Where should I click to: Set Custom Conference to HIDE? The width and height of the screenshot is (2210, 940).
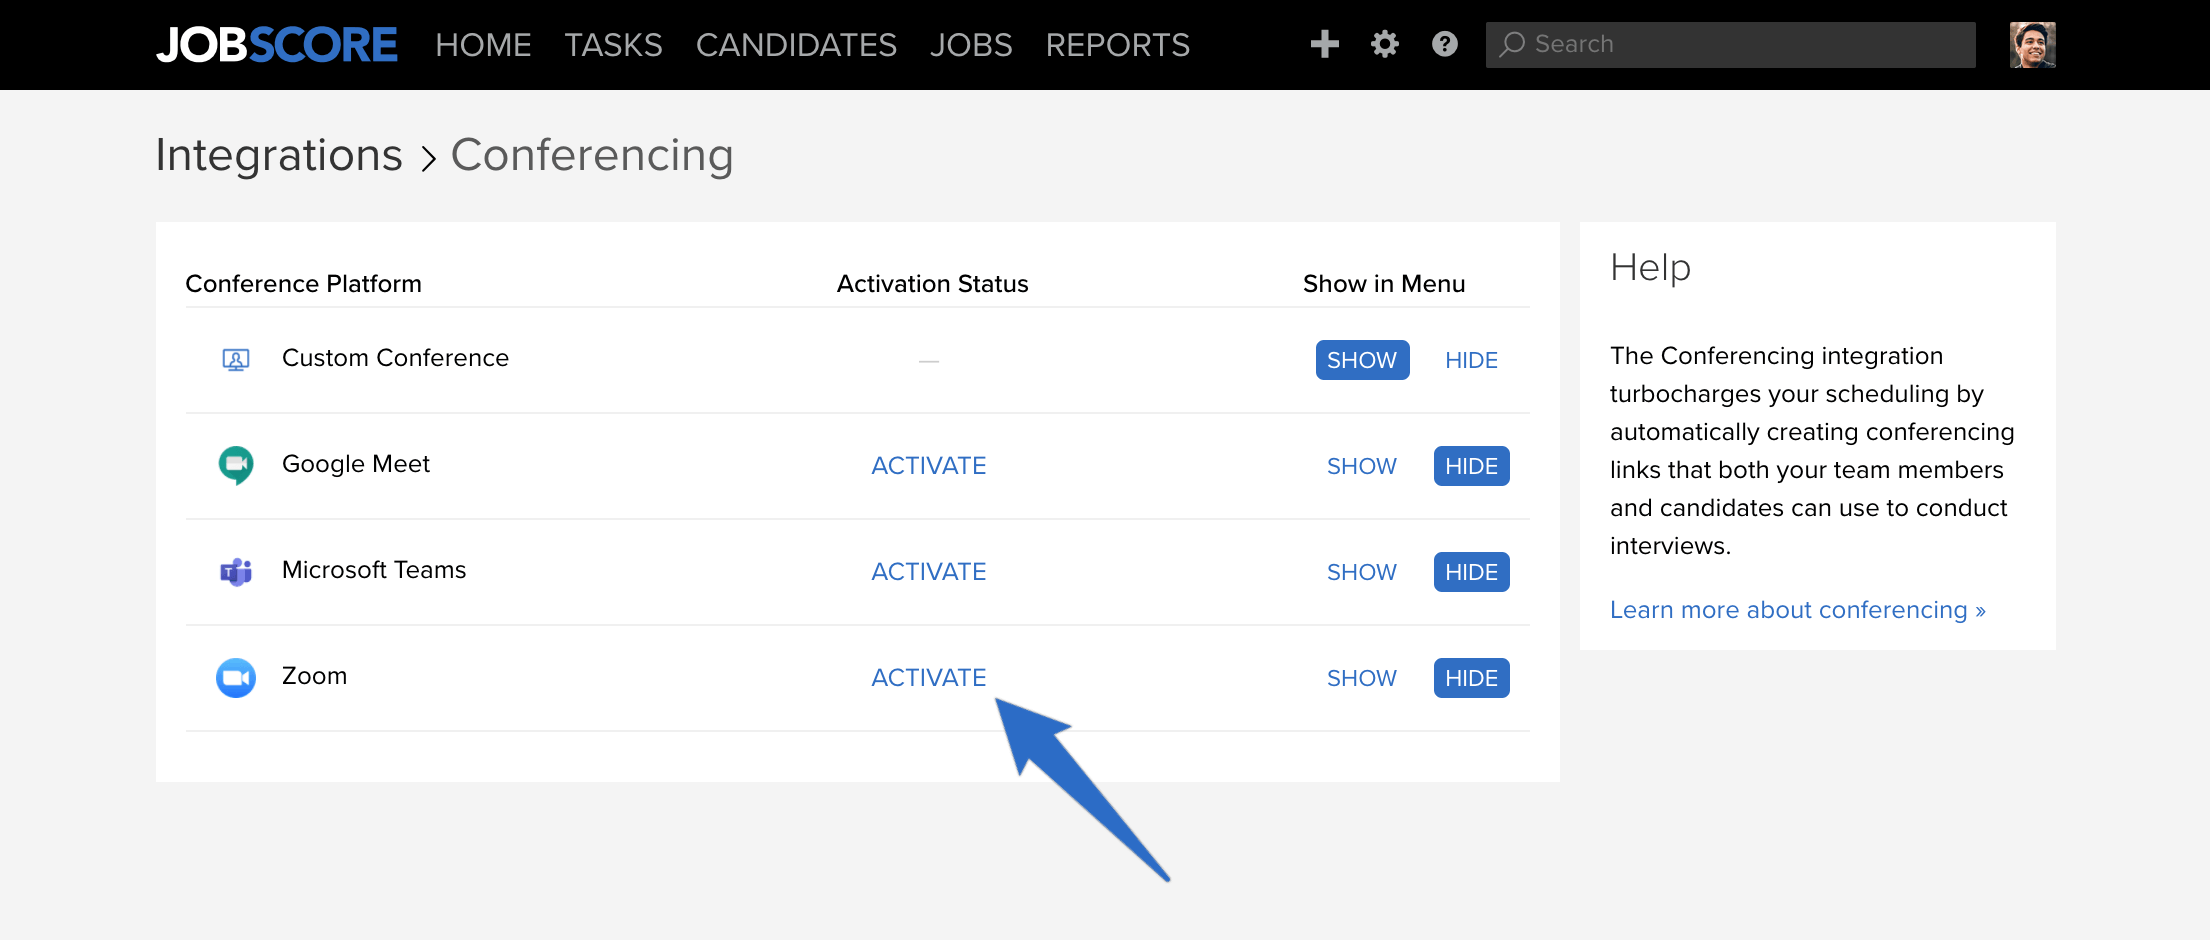[1471, 360]
